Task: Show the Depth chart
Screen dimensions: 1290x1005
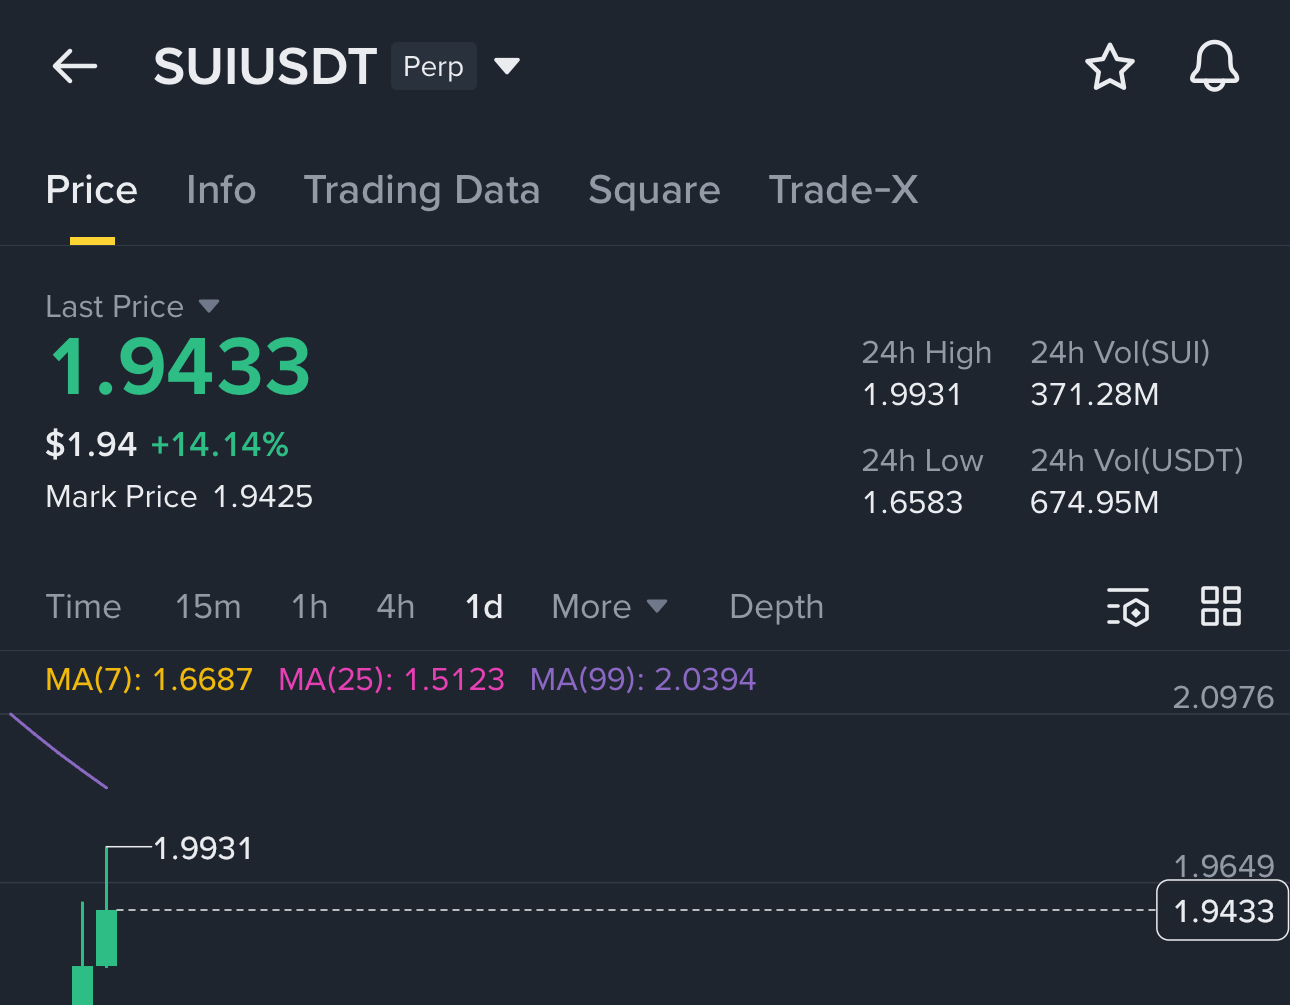Action: click(776, 607)
